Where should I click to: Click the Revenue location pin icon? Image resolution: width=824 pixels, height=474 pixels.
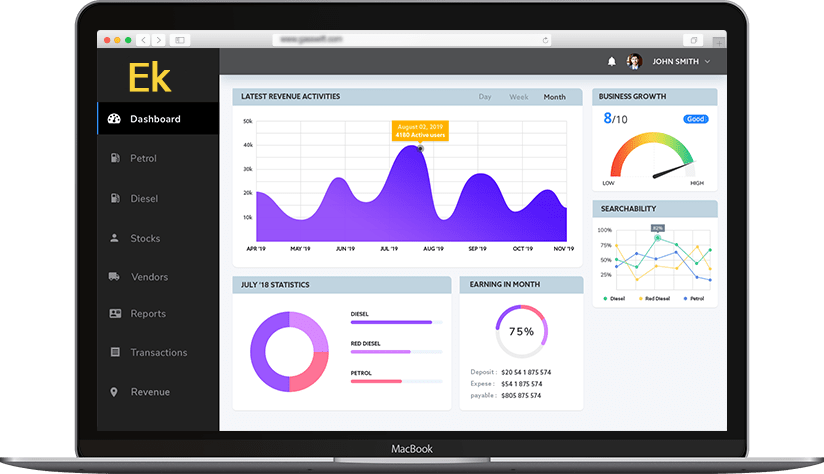point(114,392)
